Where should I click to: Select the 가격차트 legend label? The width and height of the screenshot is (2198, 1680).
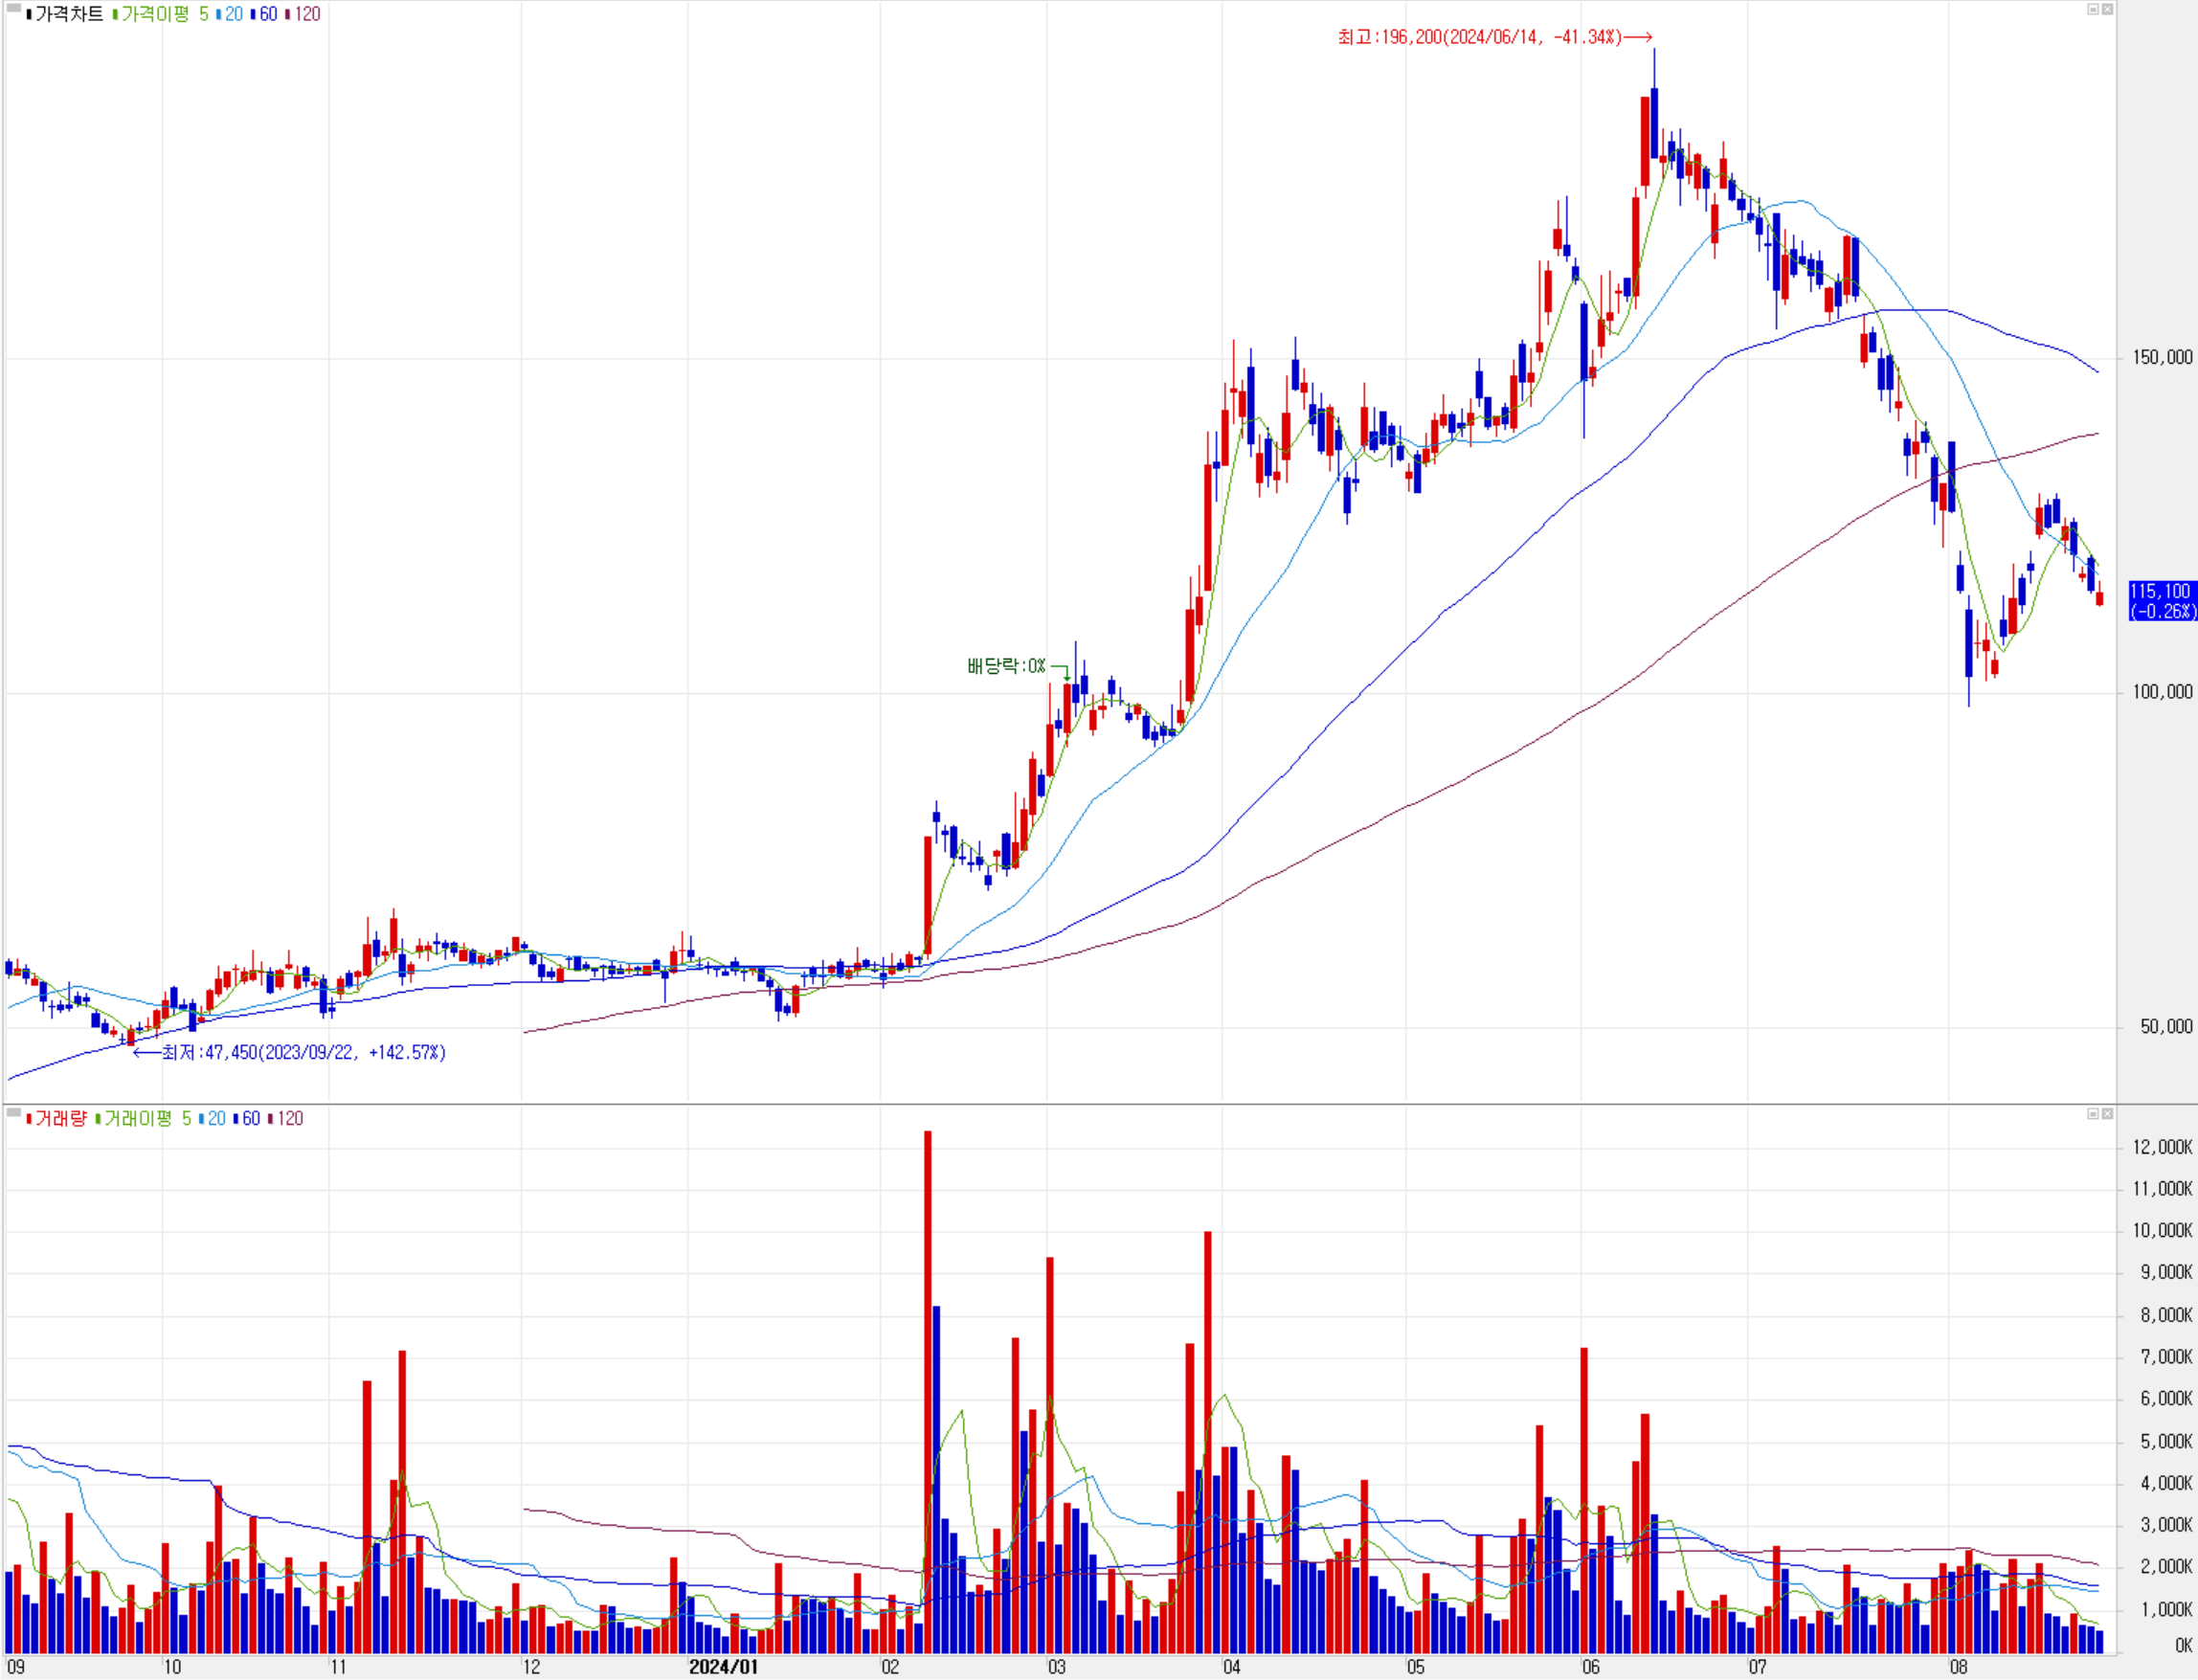pyautogui.click(x=68, y=14)
